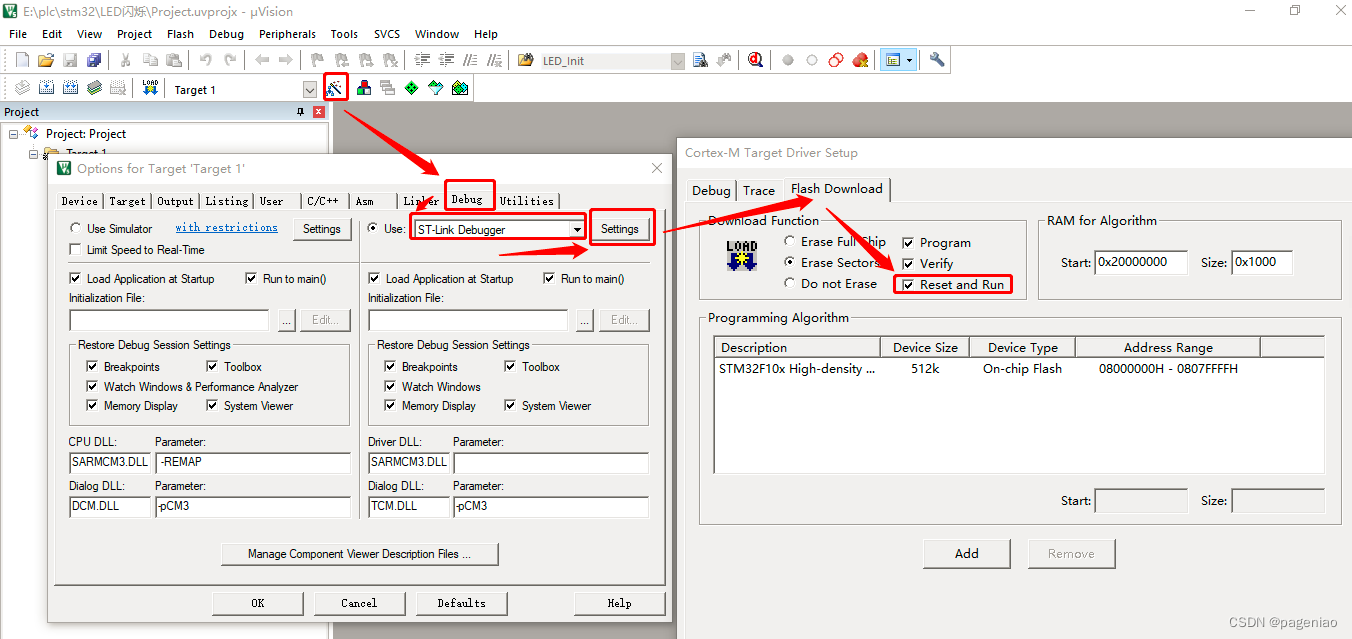
Task: Select the Erase Full Chip radio button
Action: pyautogui.click(x=790, y=242)
